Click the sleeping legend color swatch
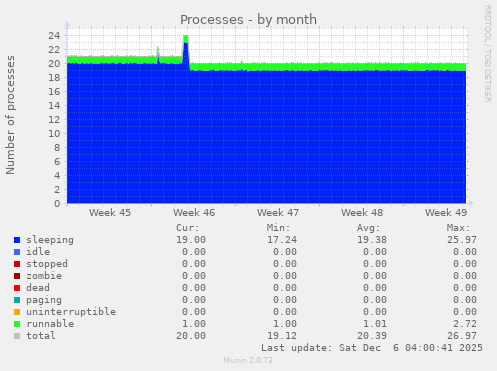This screenshot has width=497, height=371. coord(17,240)
